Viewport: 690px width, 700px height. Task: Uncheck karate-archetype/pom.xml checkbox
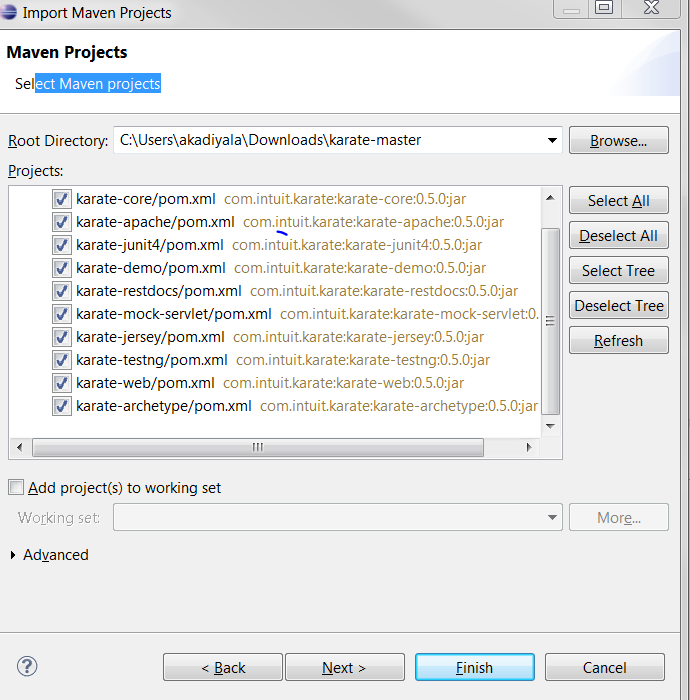coord(62,406)
